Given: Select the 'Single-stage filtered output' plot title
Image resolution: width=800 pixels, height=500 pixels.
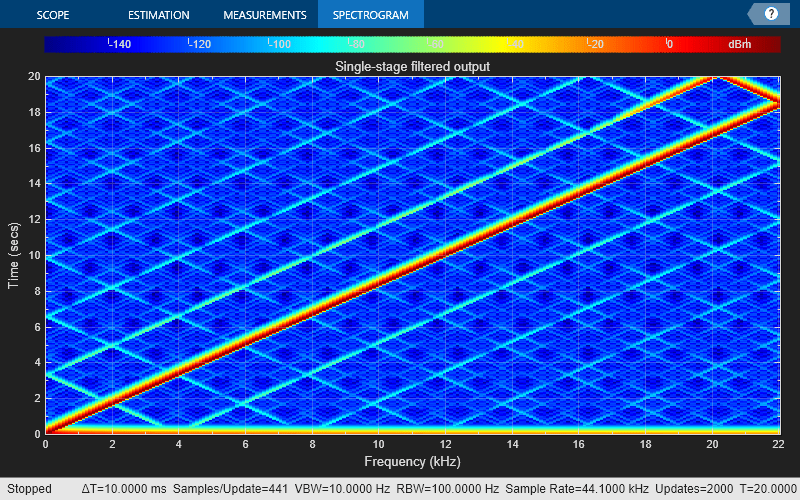Looking at the screenshot, I should click(x=412, y=66).
